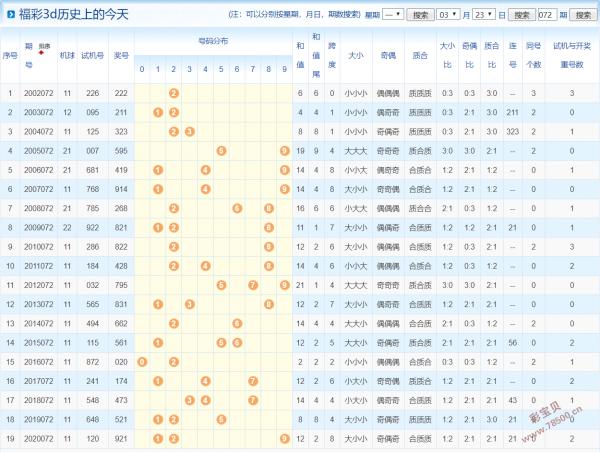Click digit 0 header under 号码分布

click(x=142, y=69)
